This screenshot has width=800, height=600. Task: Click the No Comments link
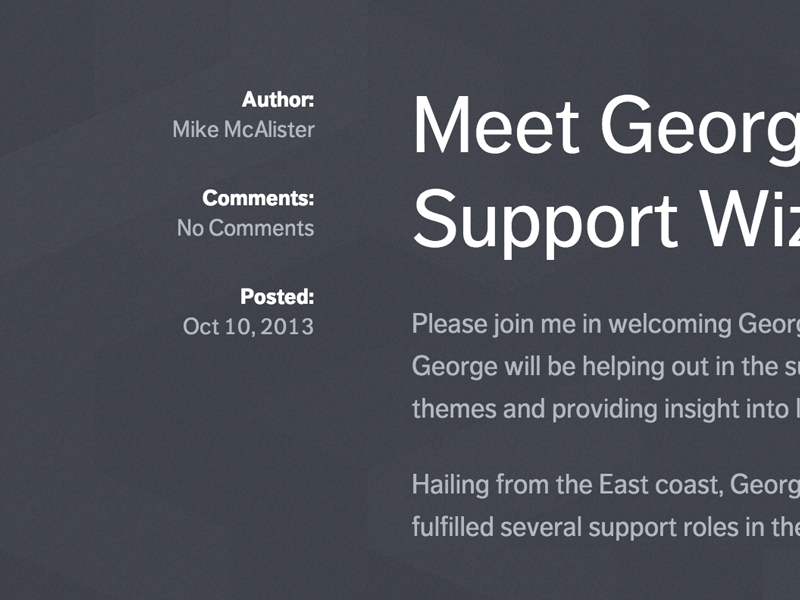(245, 228)
